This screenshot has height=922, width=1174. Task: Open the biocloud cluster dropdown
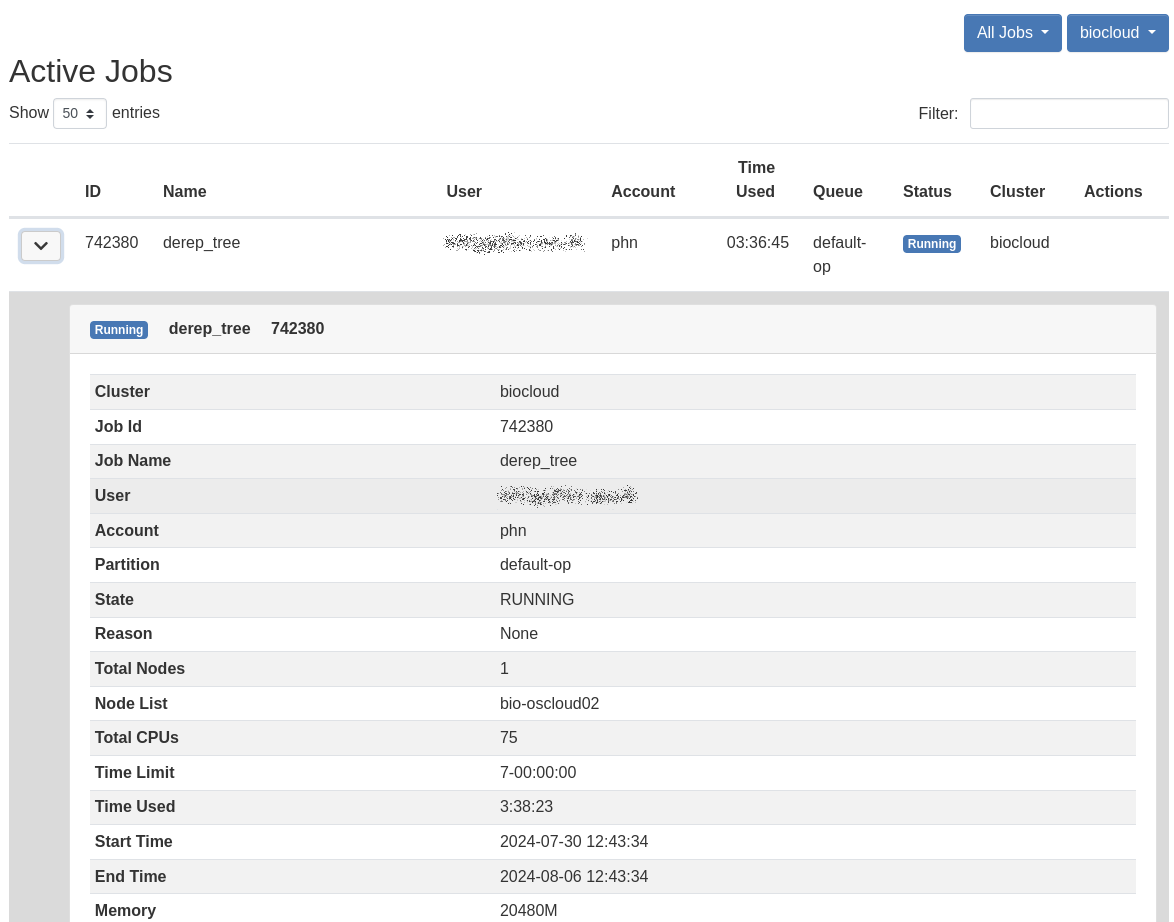1117,33
